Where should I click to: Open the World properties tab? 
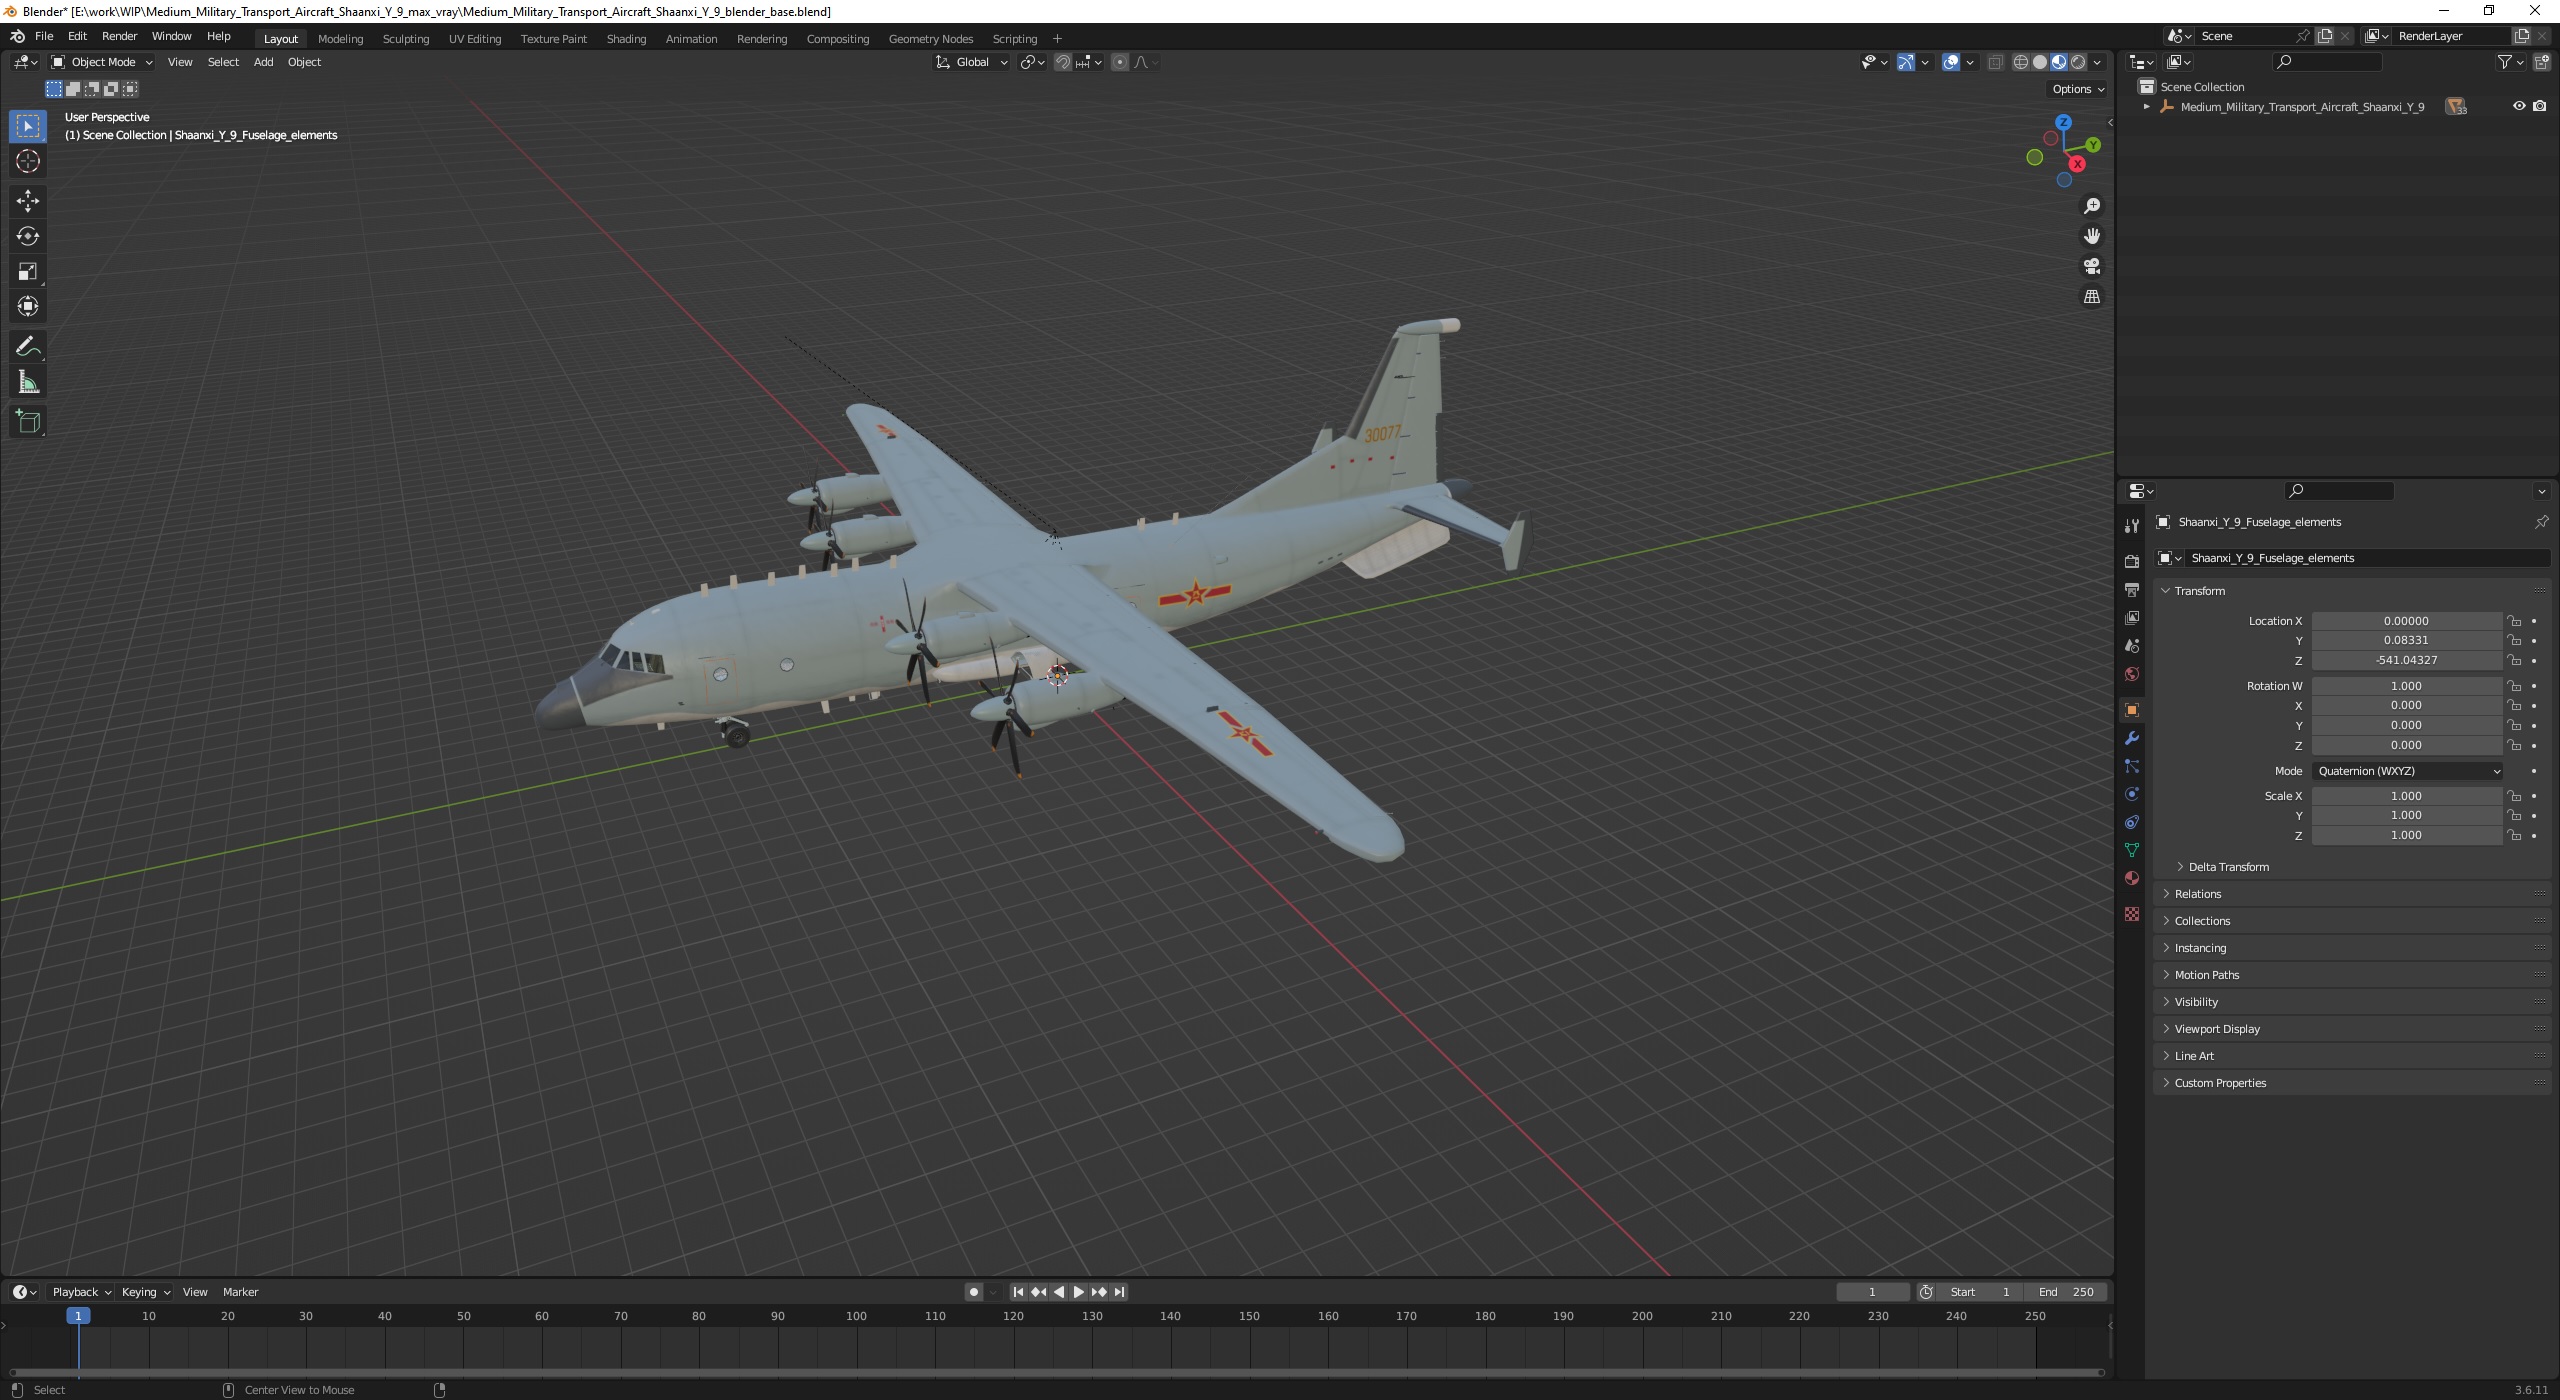coord(2131,674)
